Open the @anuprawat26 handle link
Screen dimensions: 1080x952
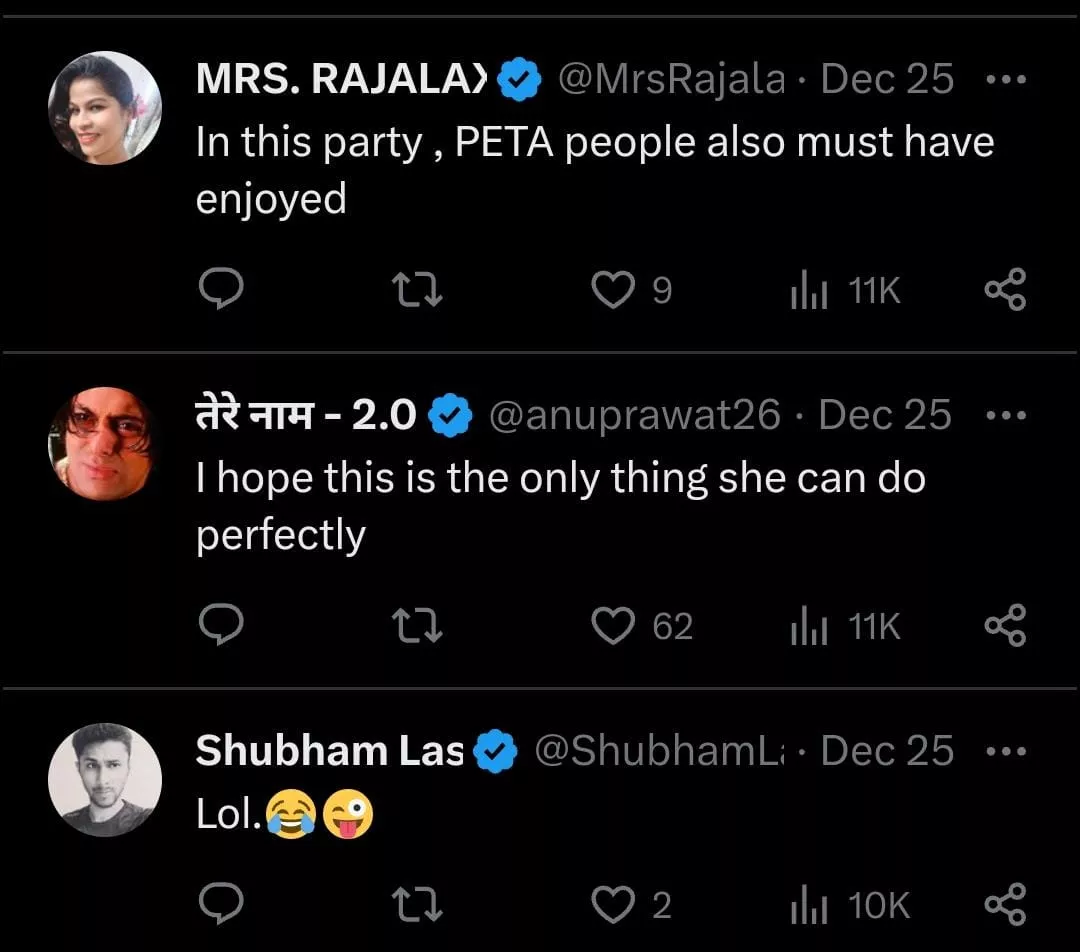(x=633, y=416)
